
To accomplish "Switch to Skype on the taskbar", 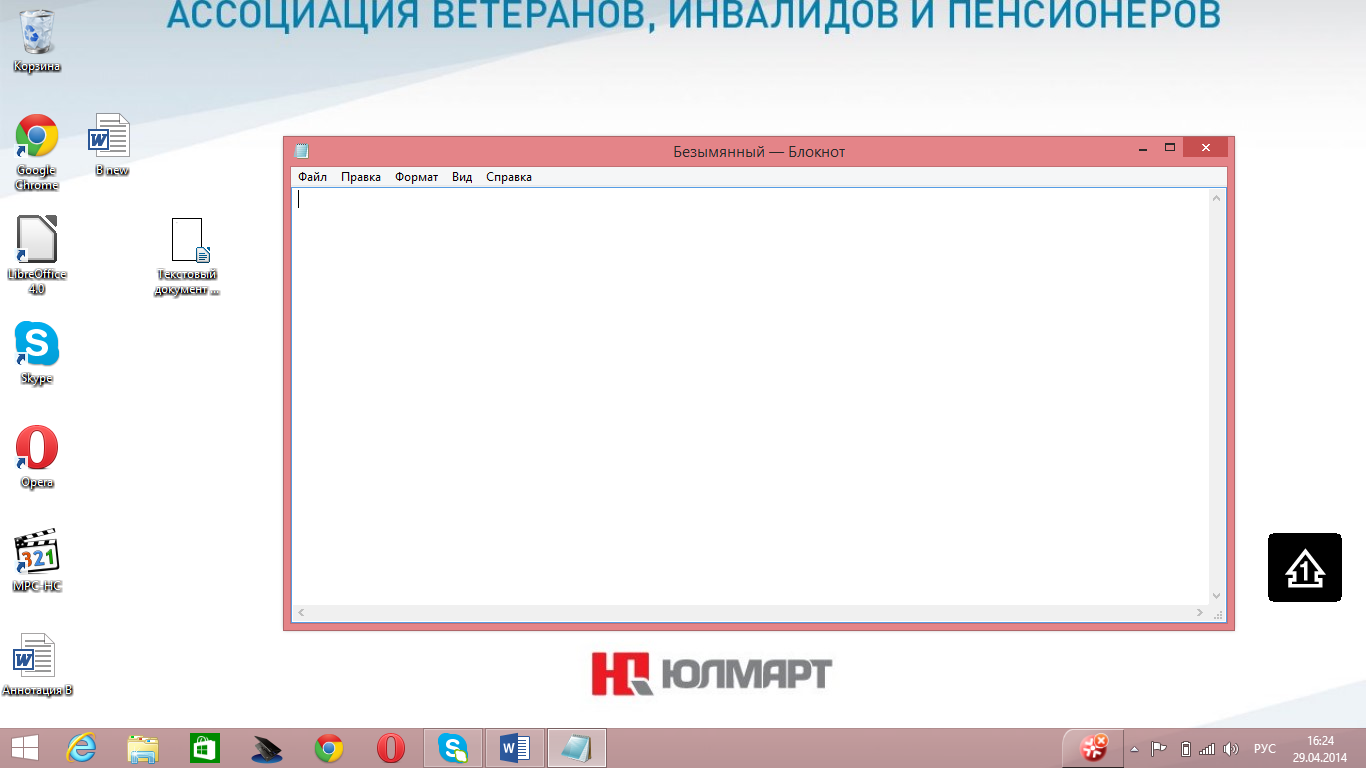I will [453, 748].
